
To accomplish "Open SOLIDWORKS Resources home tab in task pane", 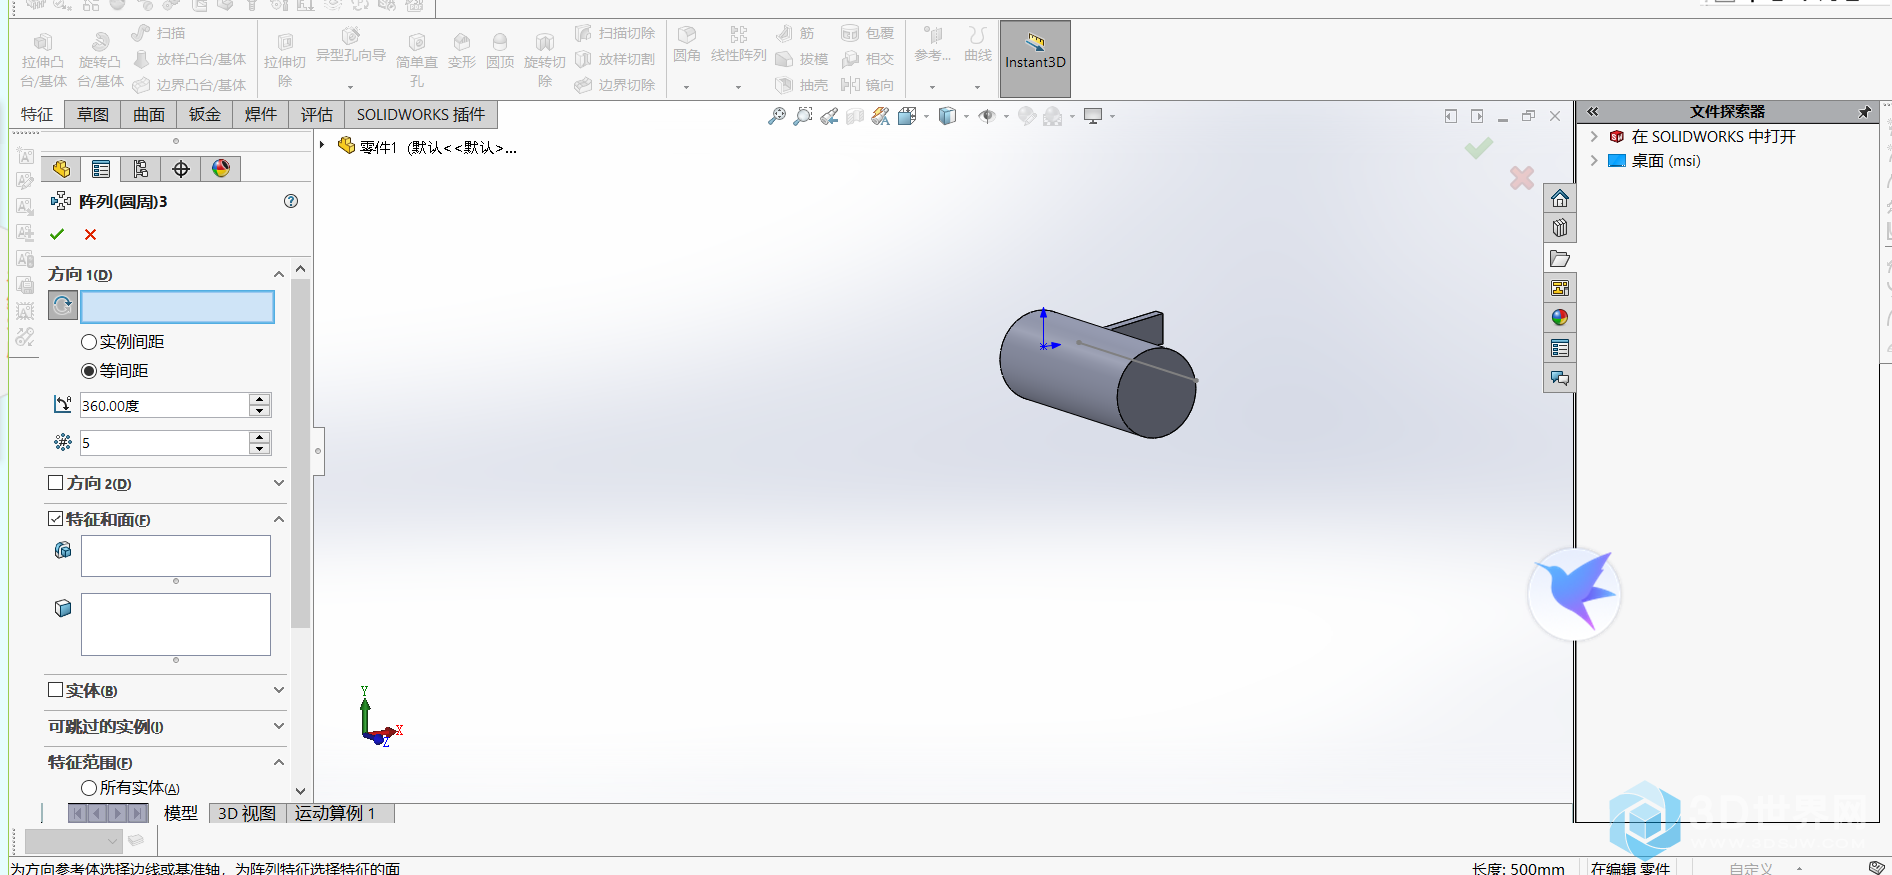I will 1560,199.
